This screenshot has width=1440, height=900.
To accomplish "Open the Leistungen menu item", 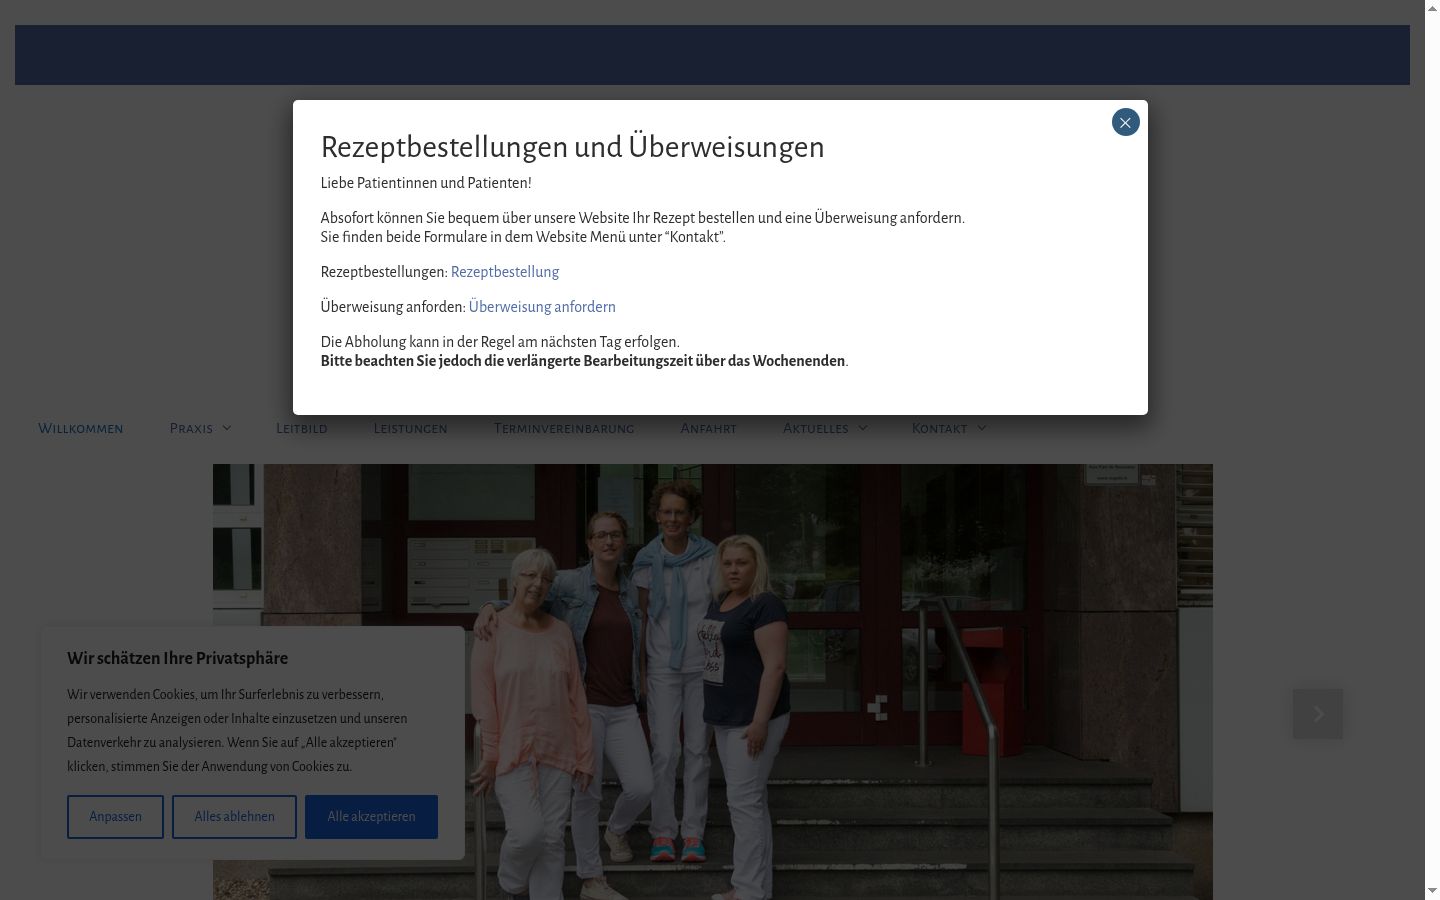I will (x=411, y=428).
